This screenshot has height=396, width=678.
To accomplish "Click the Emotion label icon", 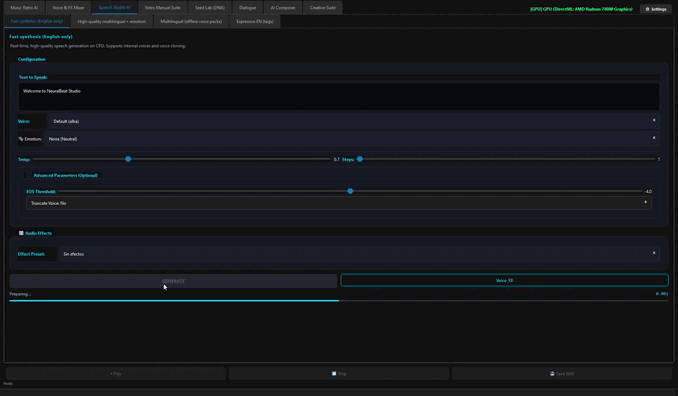I will (21, 139).
